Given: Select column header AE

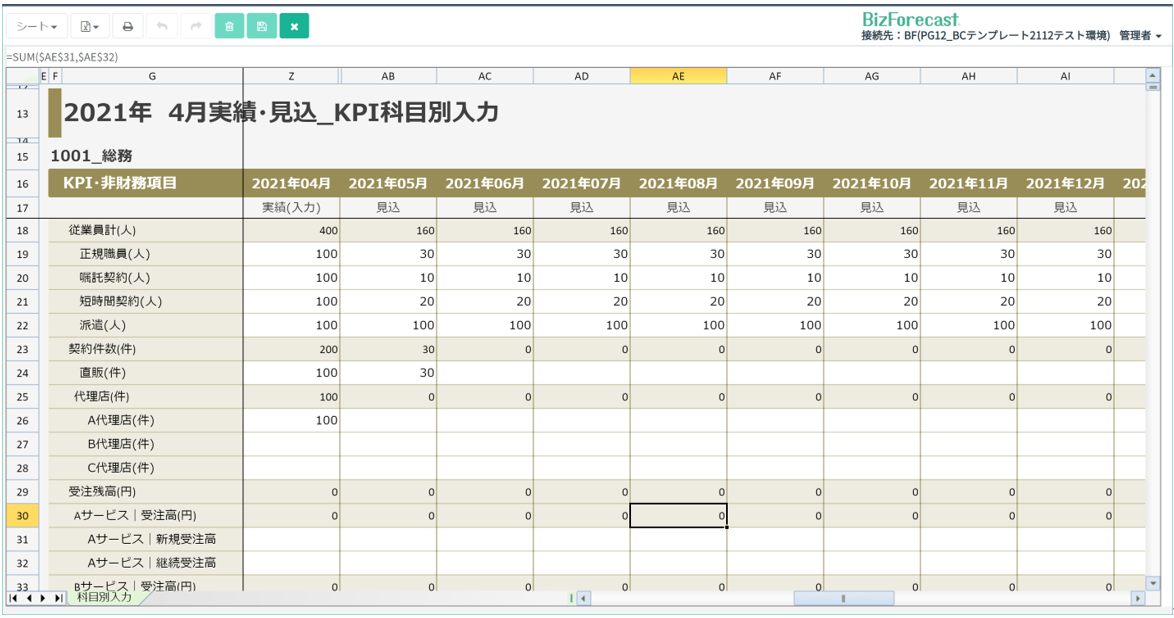Looking at the screenshot, I should (x=678, y=76).
